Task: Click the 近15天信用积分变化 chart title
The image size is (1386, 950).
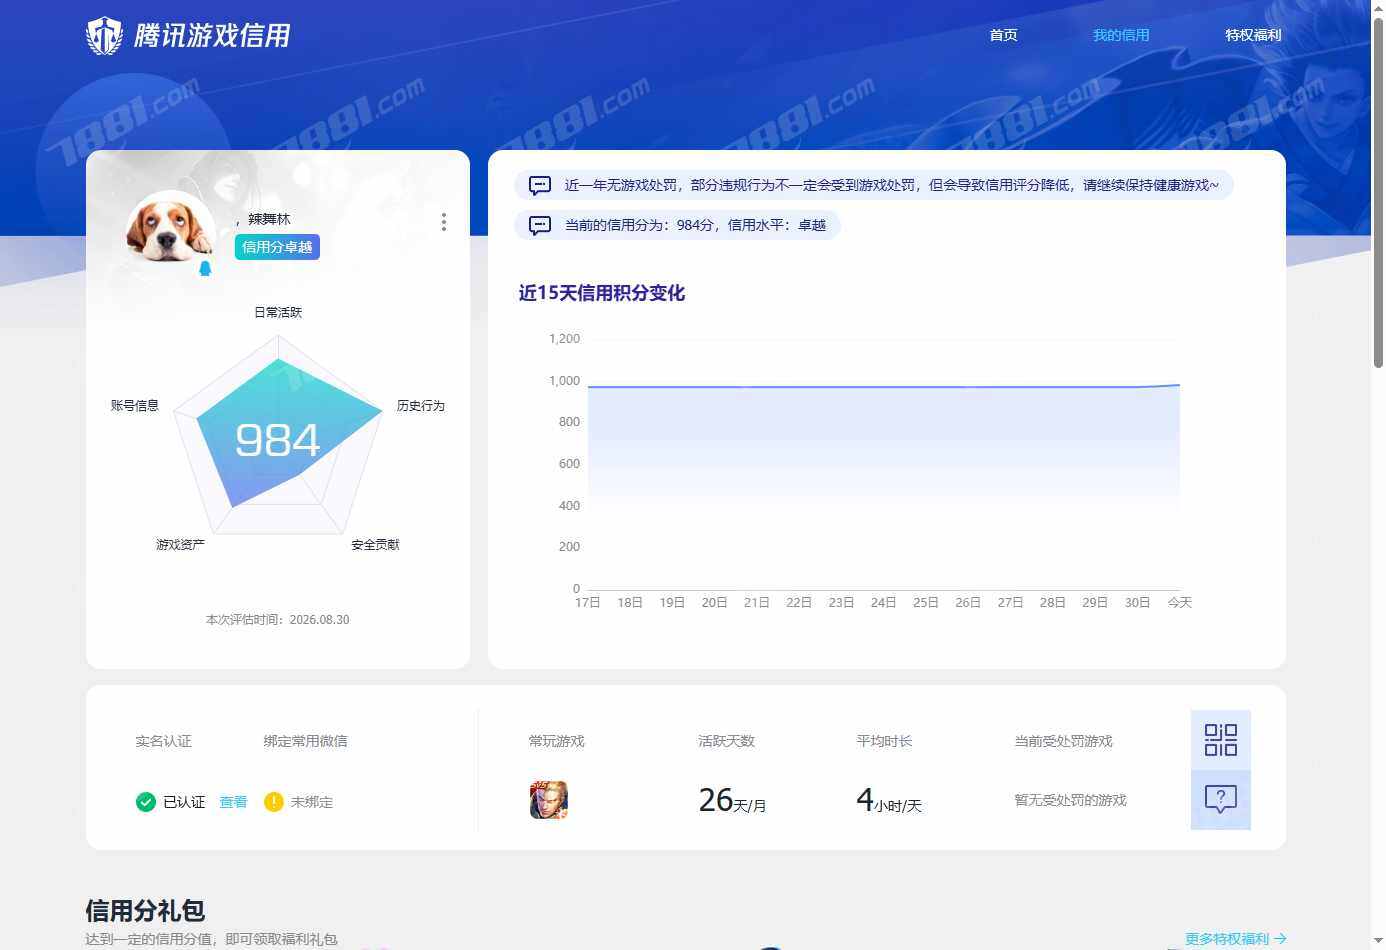Action: click(x=602, y=293)
